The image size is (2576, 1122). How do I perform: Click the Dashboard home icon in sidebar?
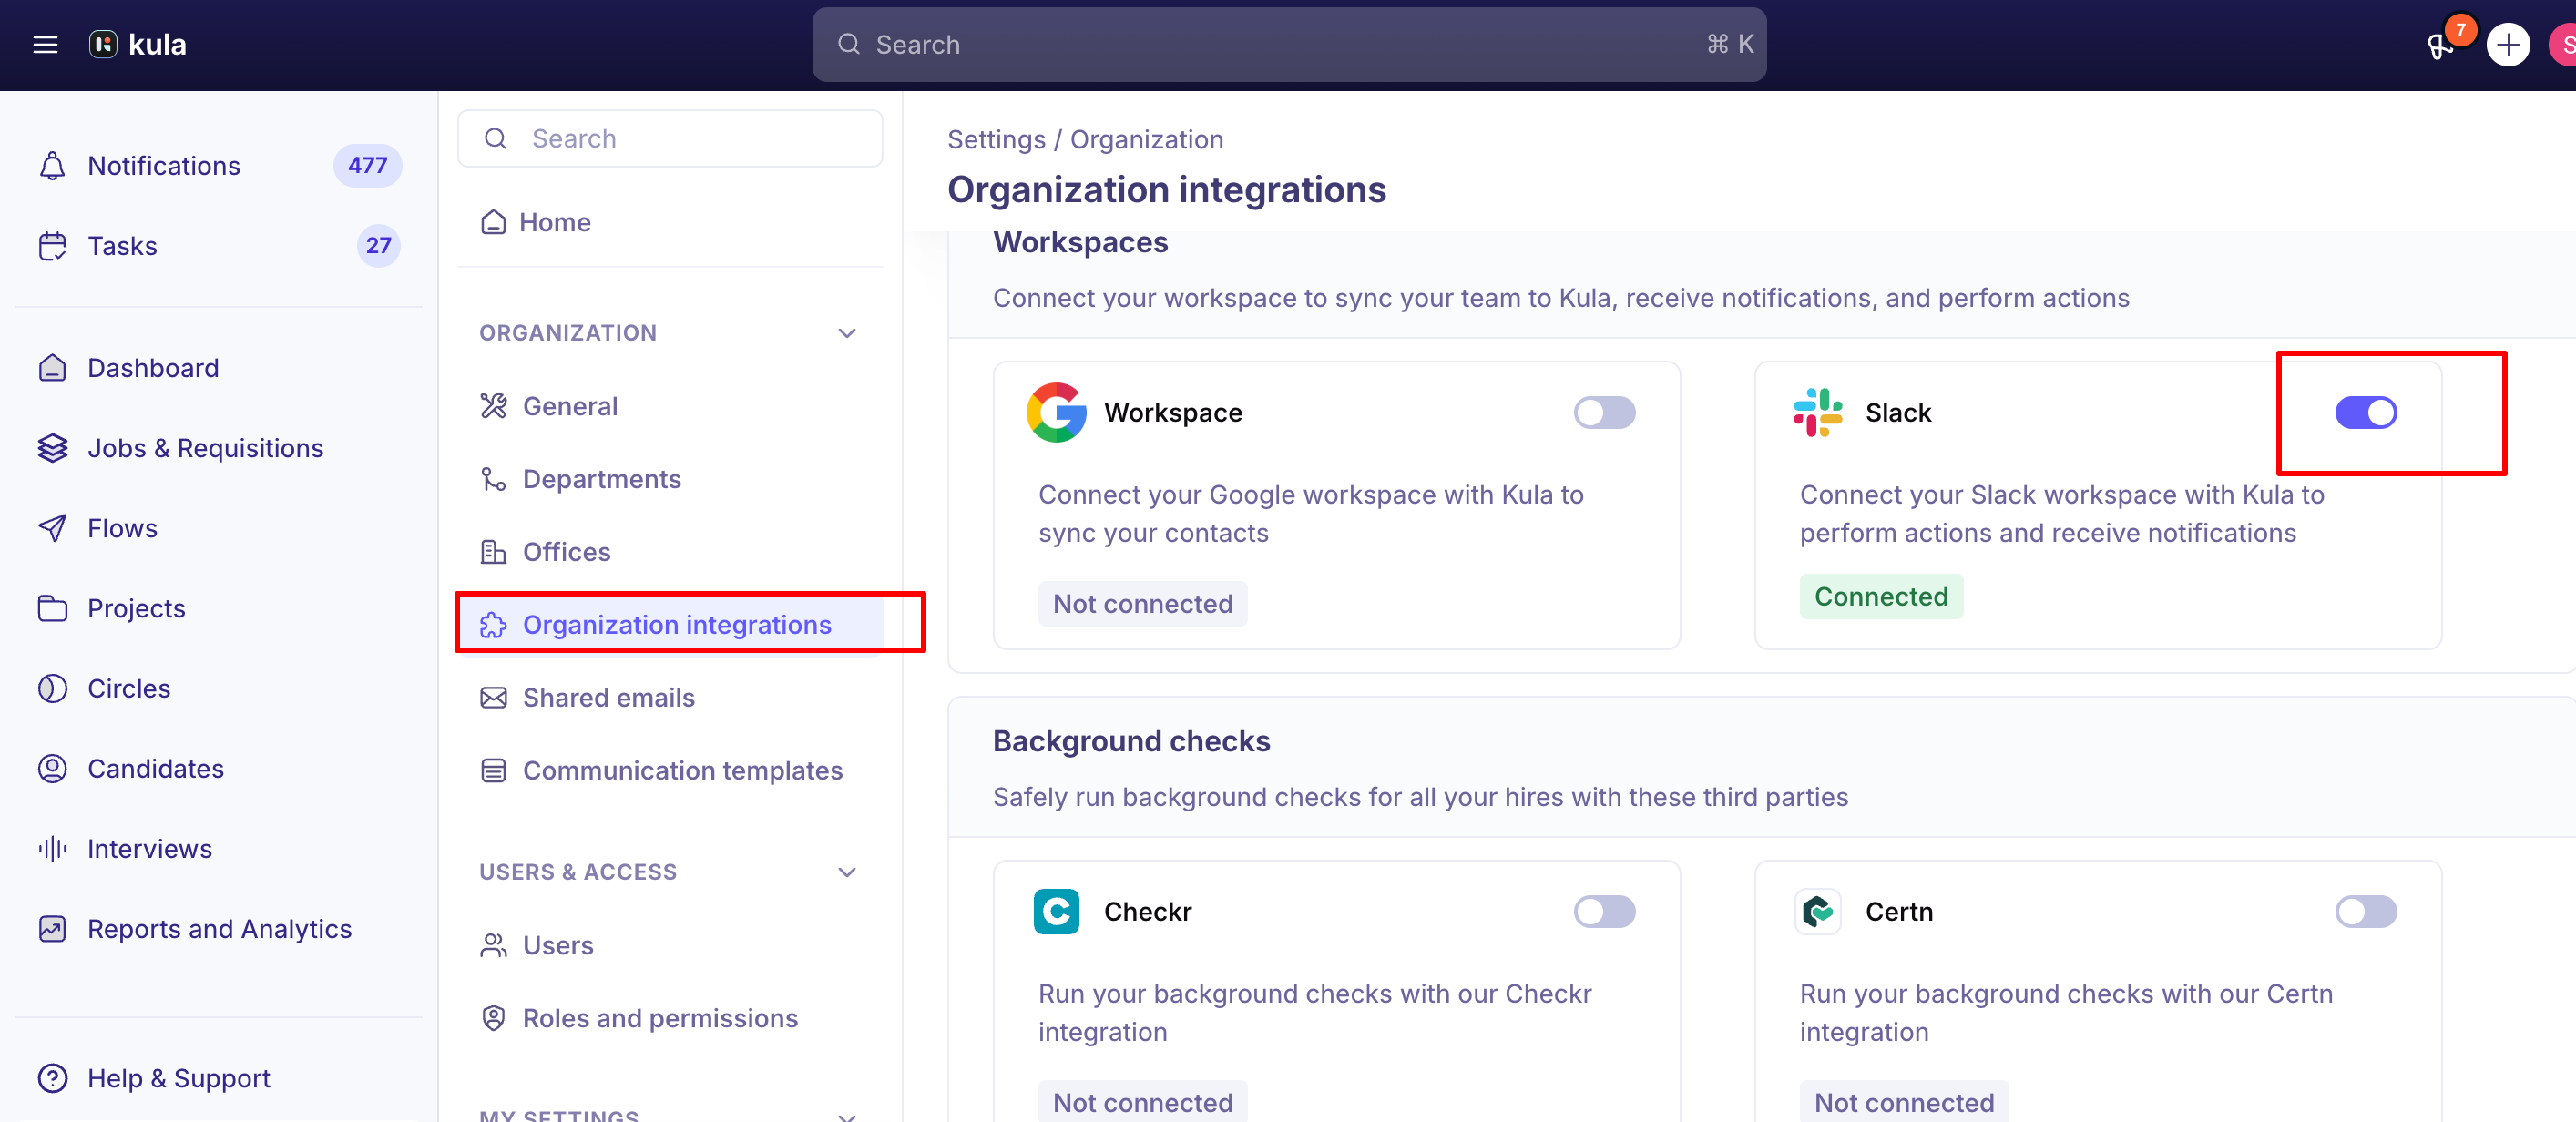coord(52,368)
